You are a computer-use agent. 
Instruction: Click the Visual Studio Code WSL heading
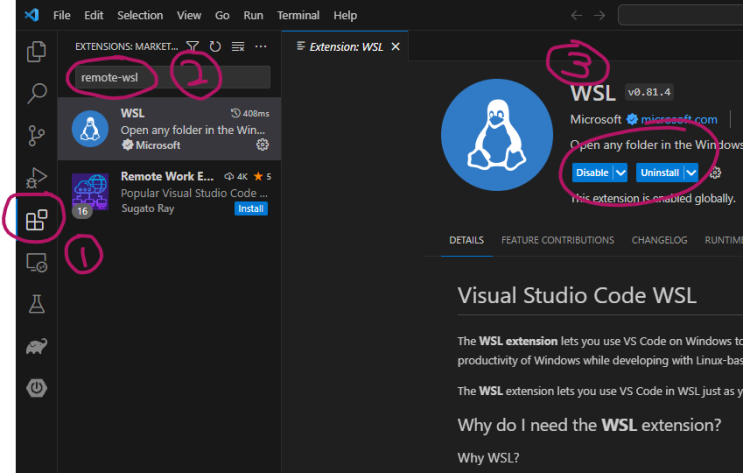577,295
